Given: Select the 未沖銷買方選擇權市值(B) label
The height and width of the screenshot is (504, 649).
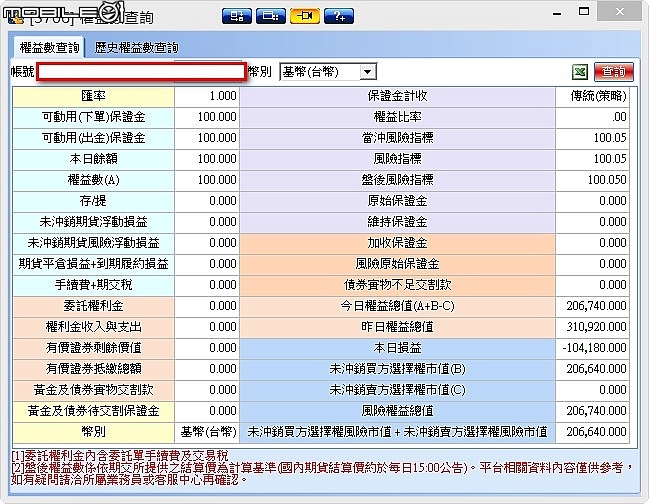Looking at the screenshot, I should coord(397,369).
